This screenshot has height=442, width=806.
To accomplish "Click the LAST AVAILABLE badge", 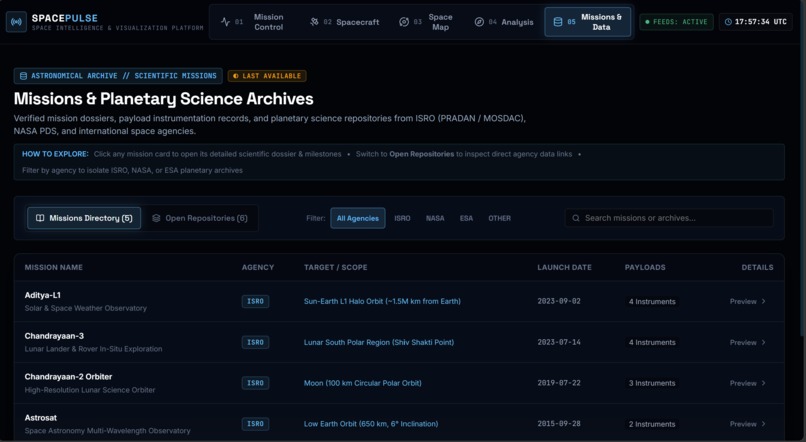I will click(267, 76).
